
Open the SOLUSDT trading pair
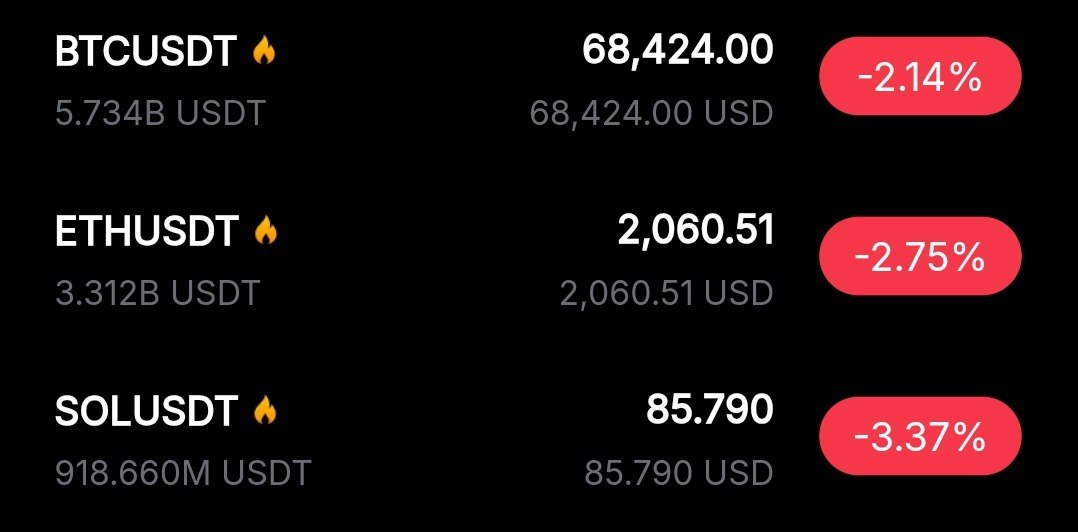pos(146,411)
